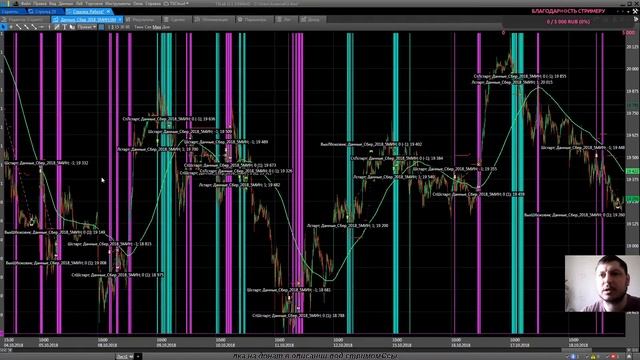Click the Сделки tab icon
Screen dimensions: 640x360
click(166, 19)
